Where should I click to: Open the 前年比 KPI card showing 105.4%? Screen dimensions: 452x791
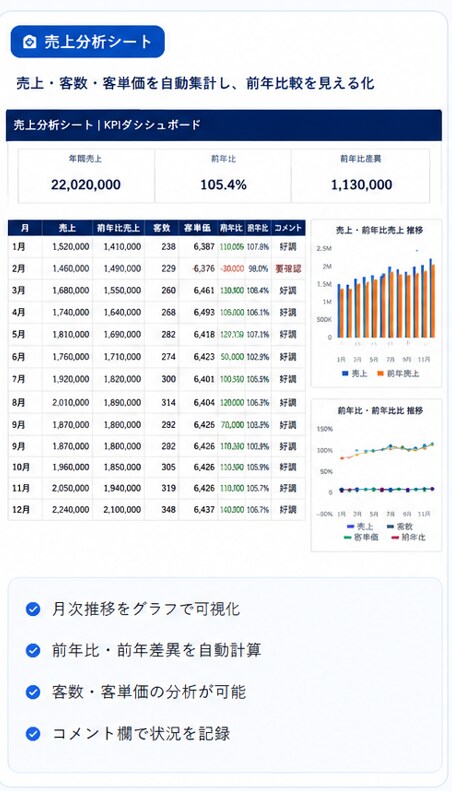223,176
